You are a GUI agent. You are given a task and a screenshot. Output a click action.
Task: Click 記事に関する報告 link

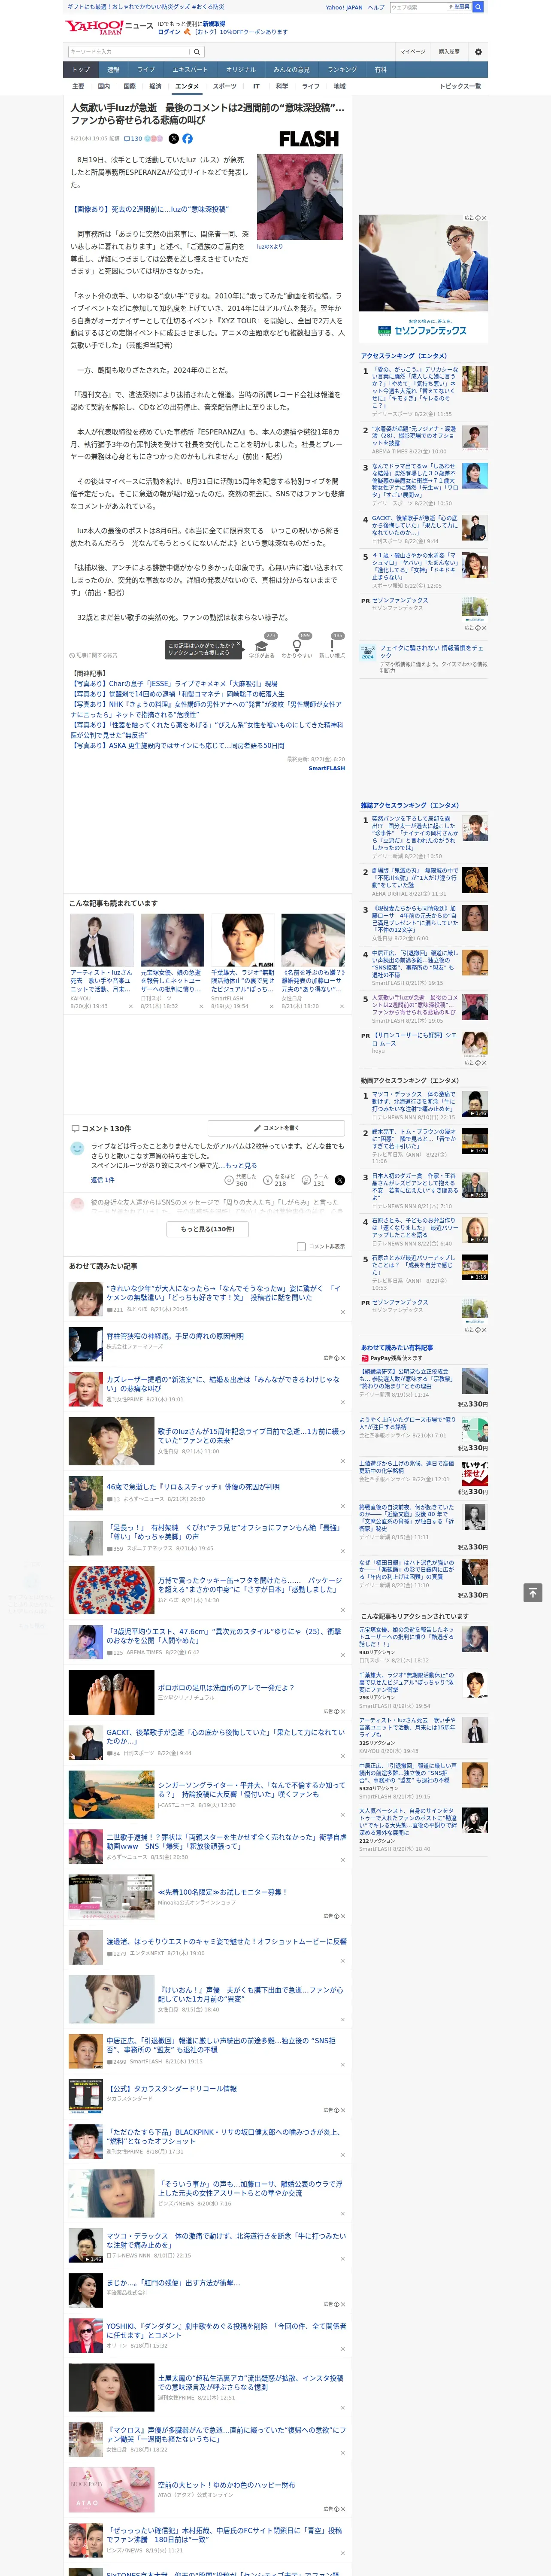(94, 655)
